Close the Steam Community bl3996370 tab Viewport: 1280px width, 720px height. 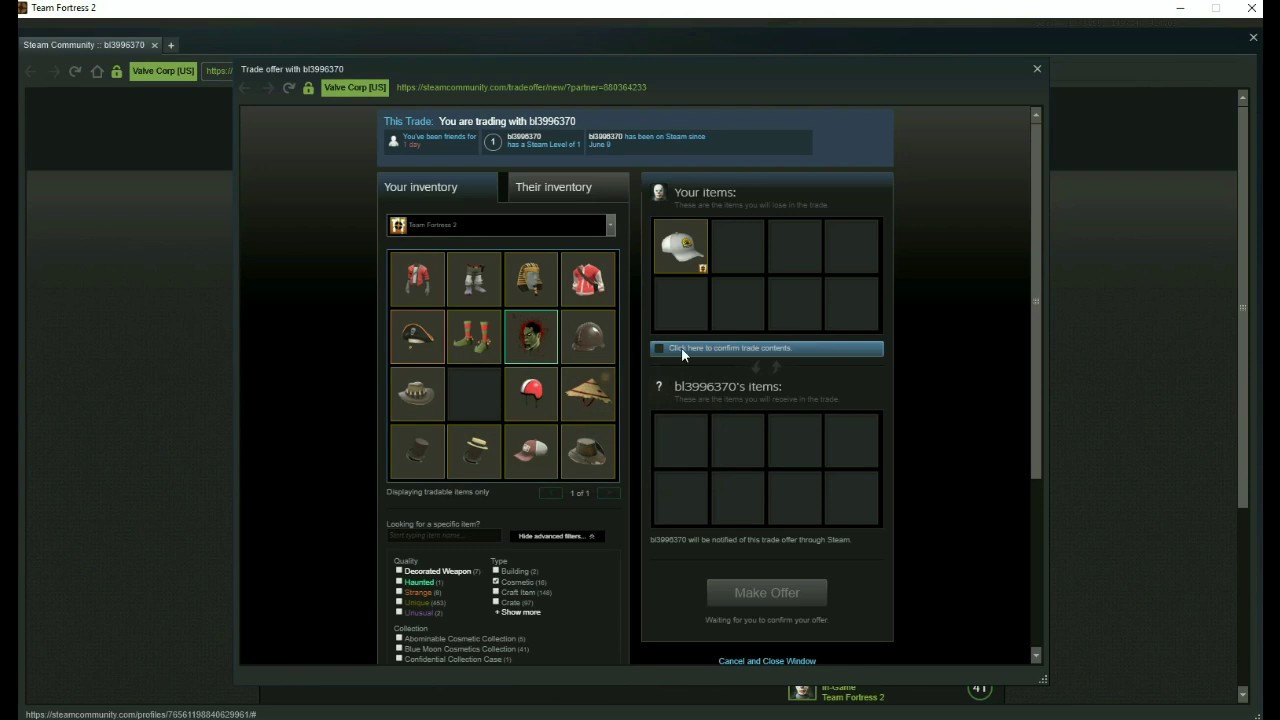point(154,45)
